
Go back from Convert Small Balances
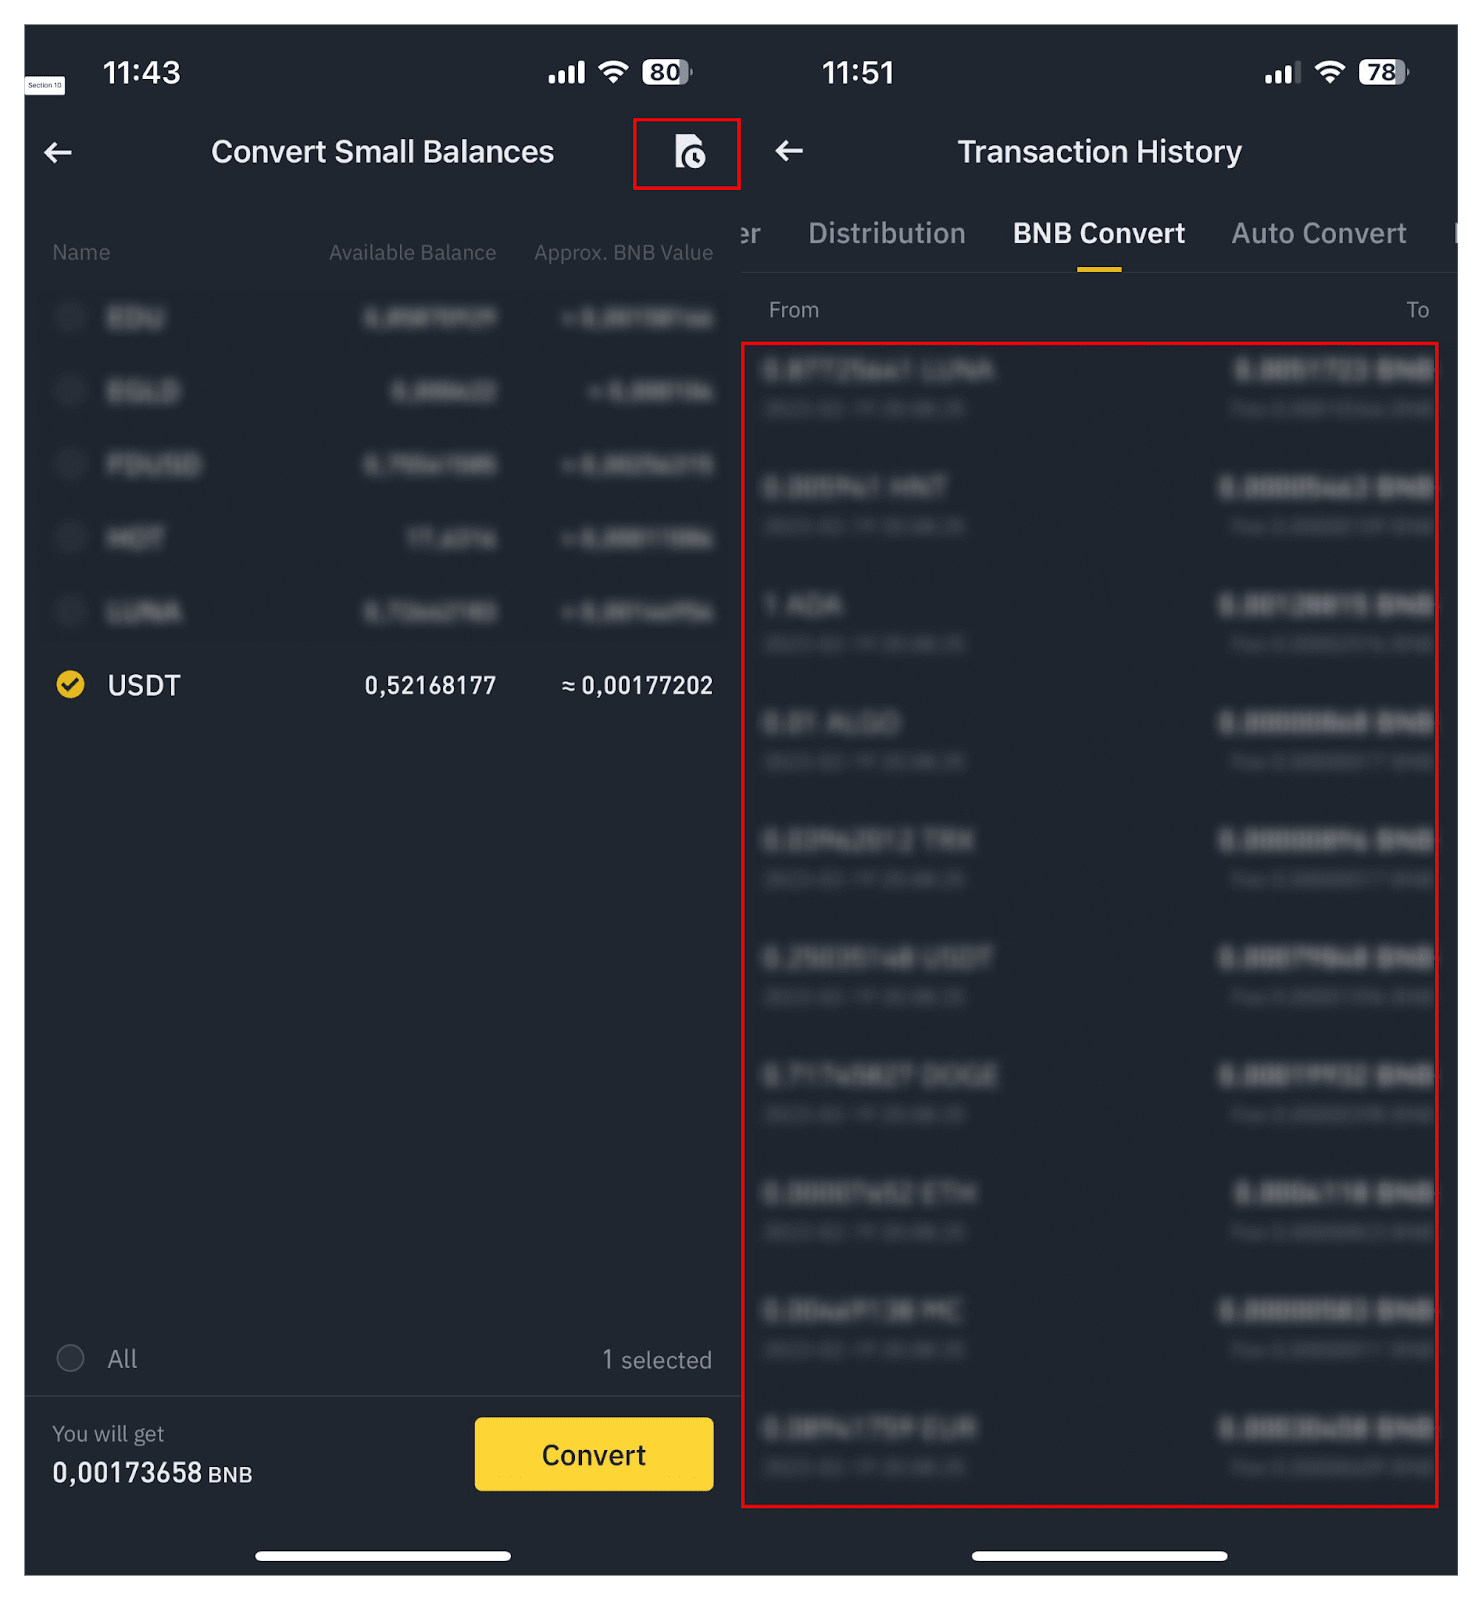(58, 152)
